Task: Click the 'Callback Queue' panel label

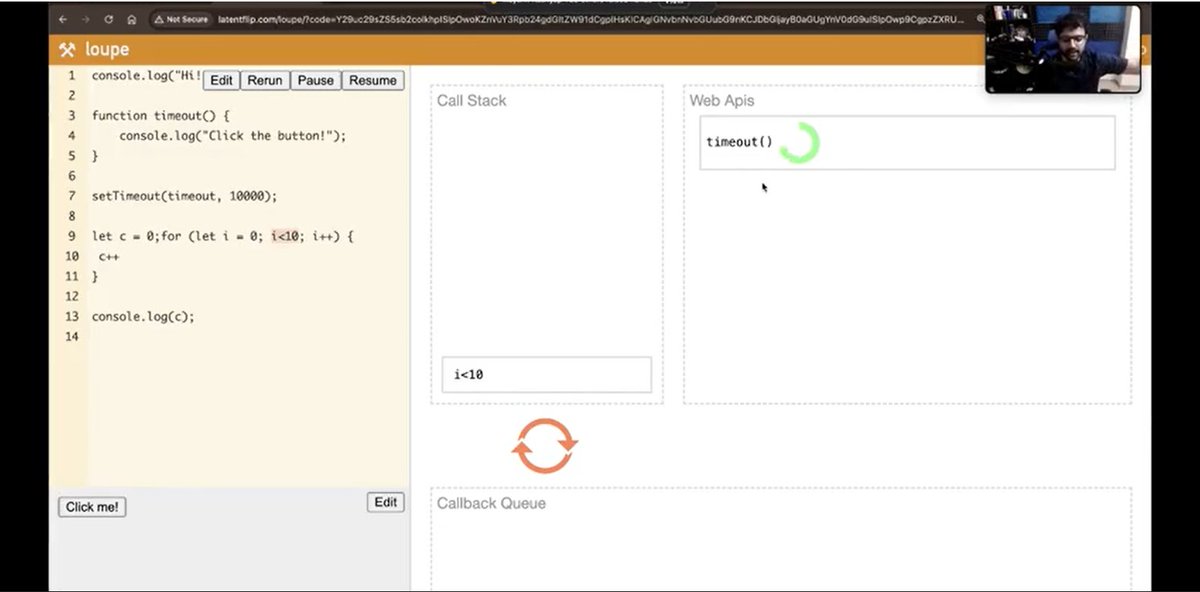Action: pyautogui.click(x=491, y=503)
